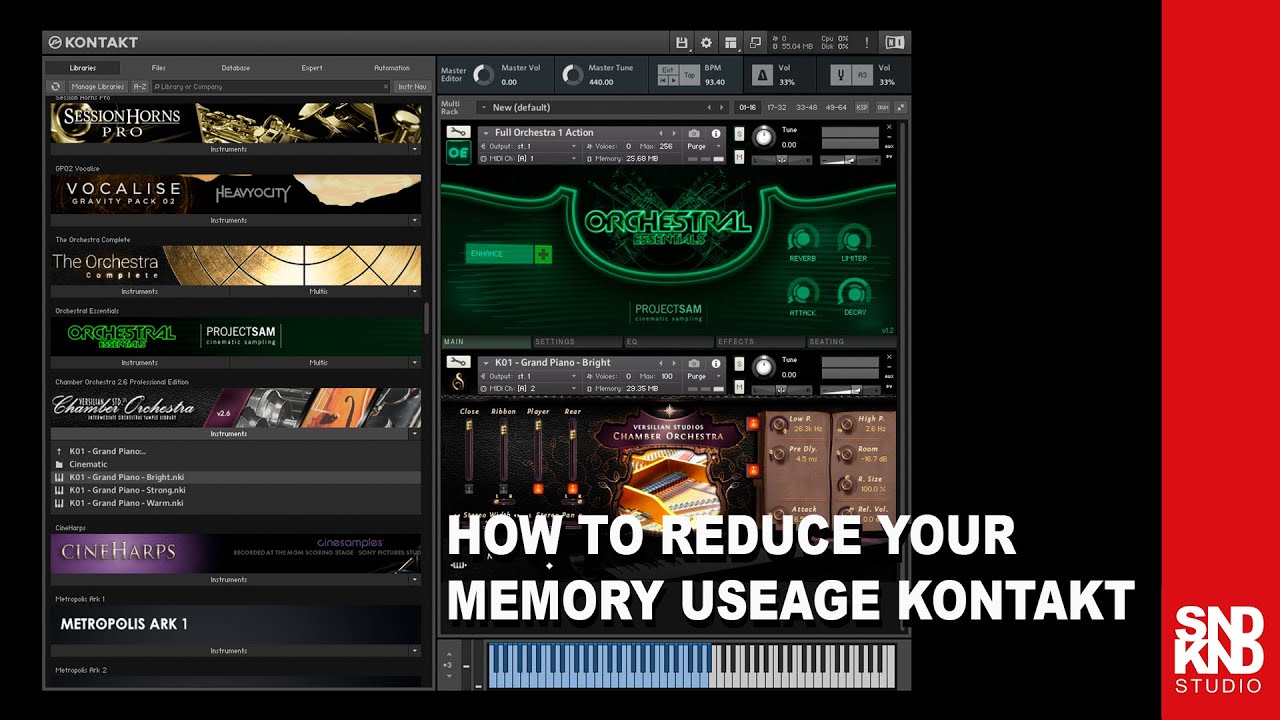Open the workspace layout icon

pyautogui.click(x=731, y=43)
